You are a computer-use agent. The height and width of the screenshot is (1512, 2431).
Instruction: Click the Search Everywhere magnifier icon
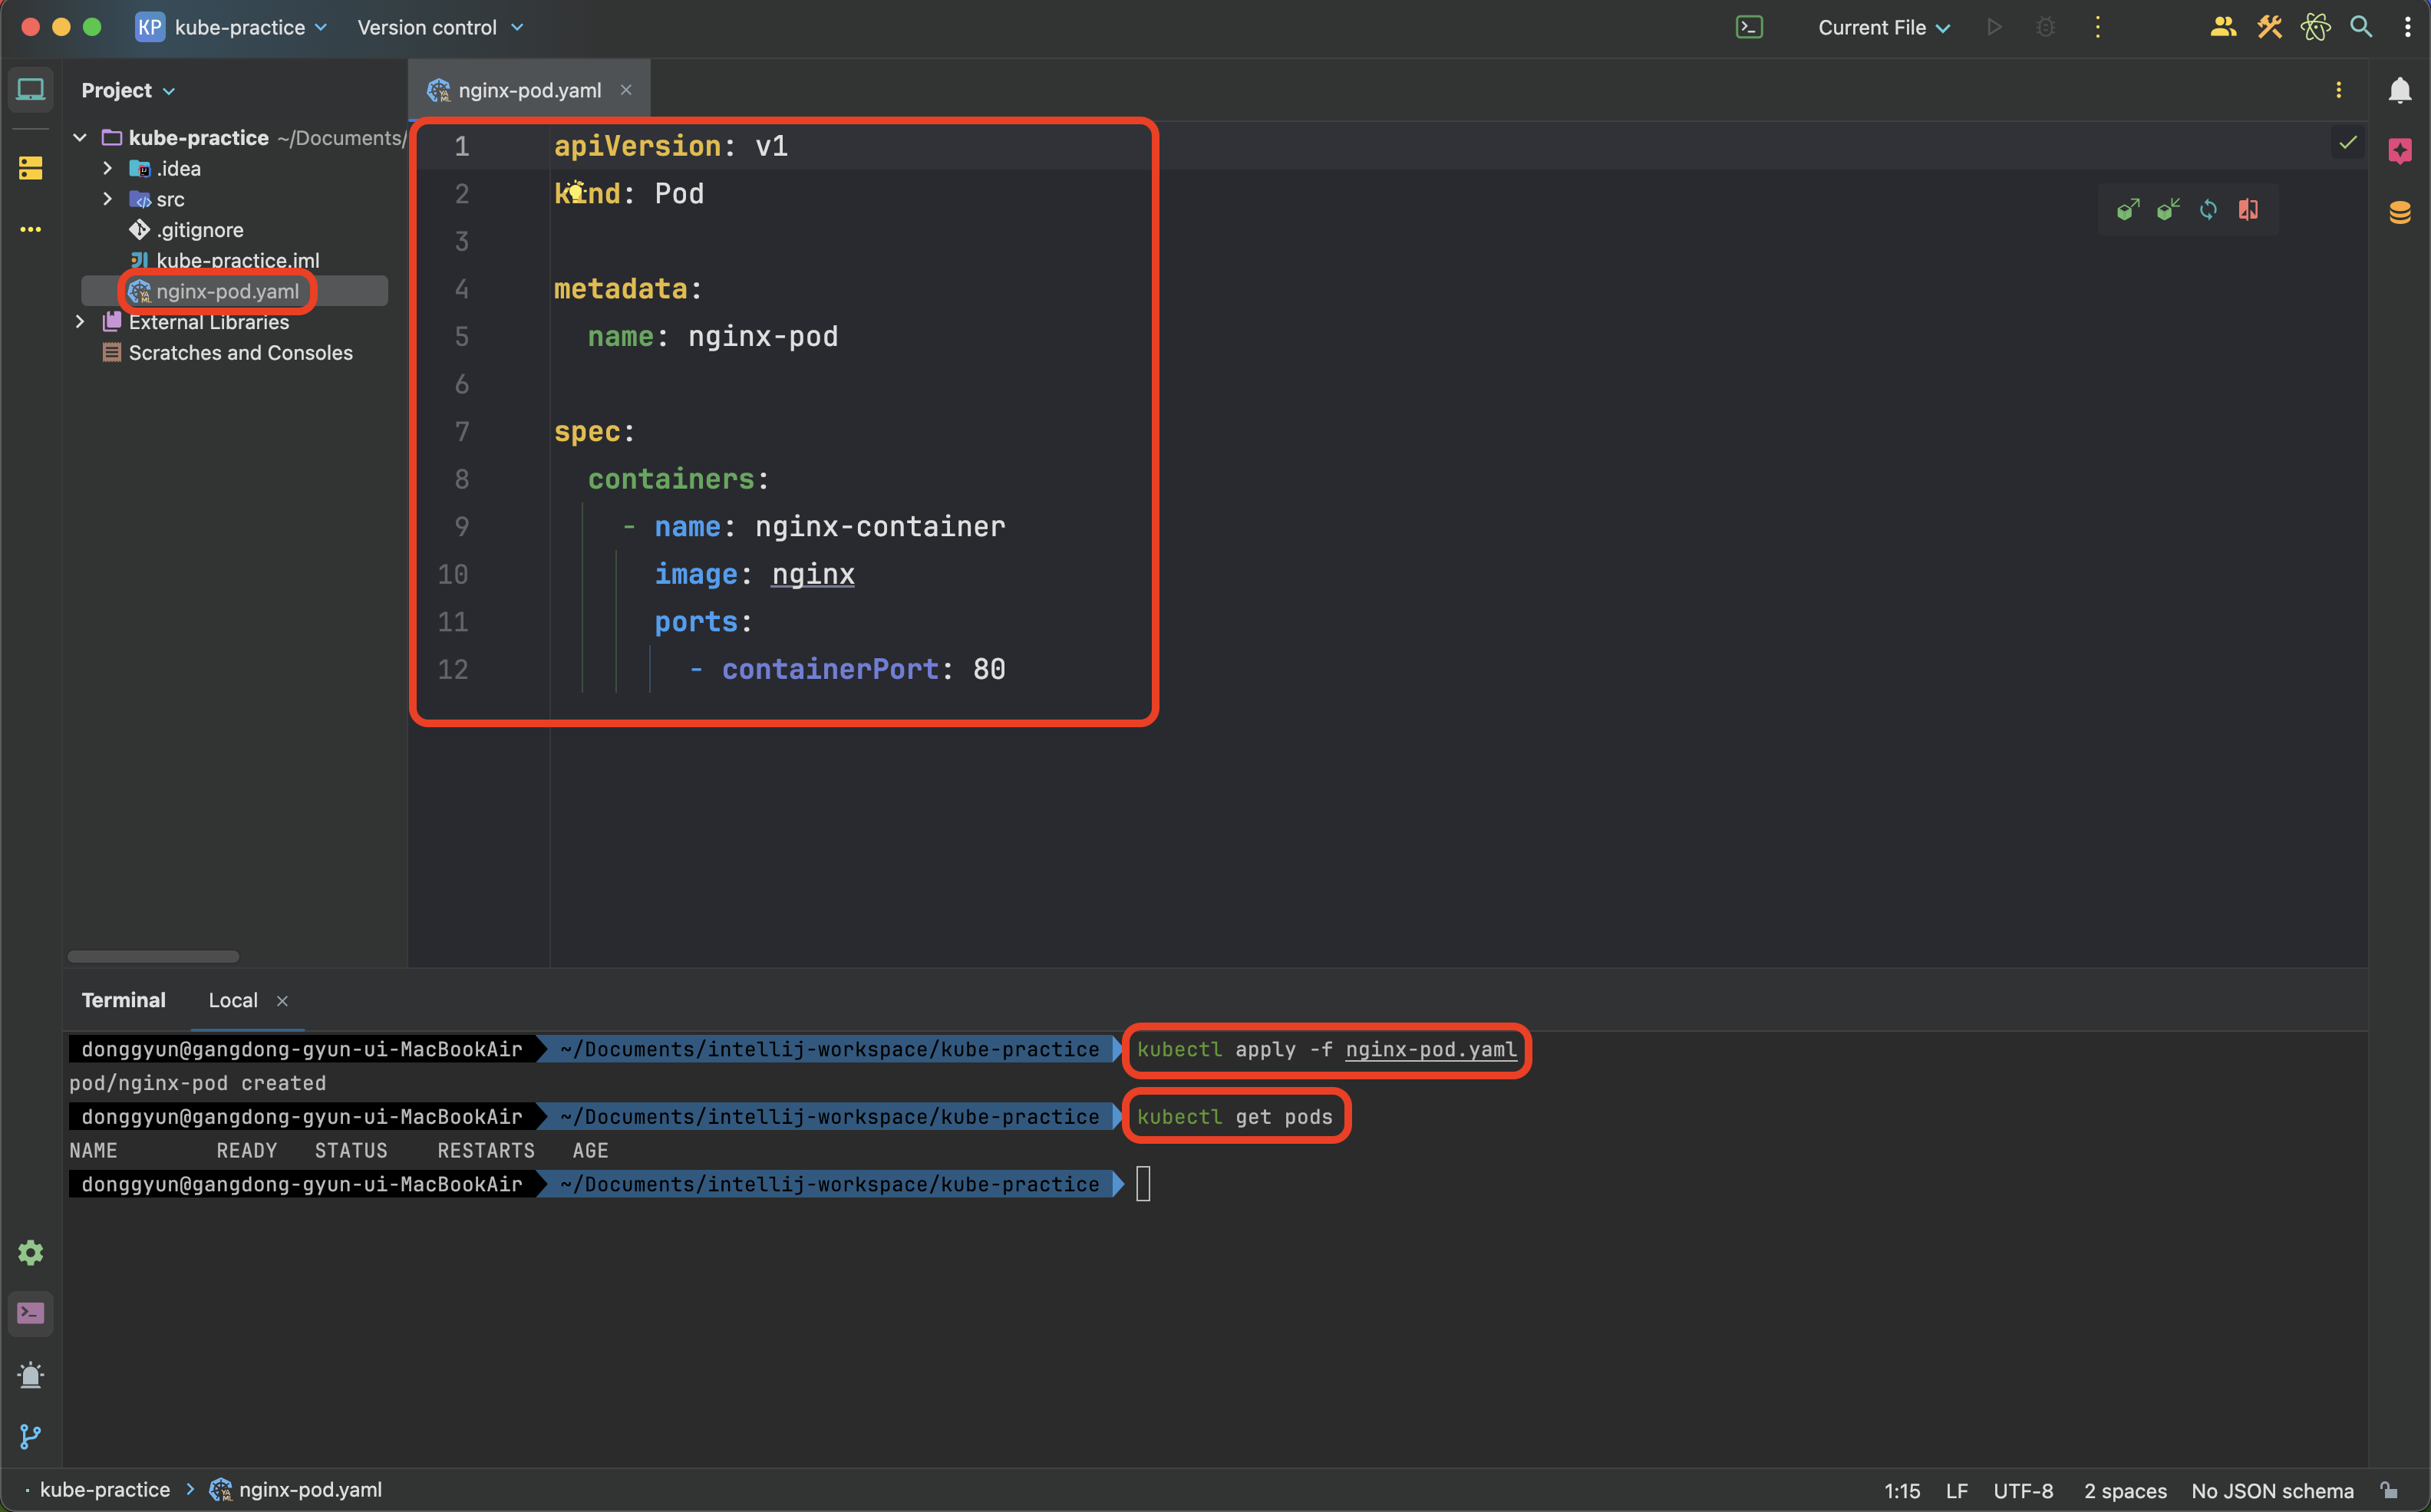click(x=2360, y=28)
